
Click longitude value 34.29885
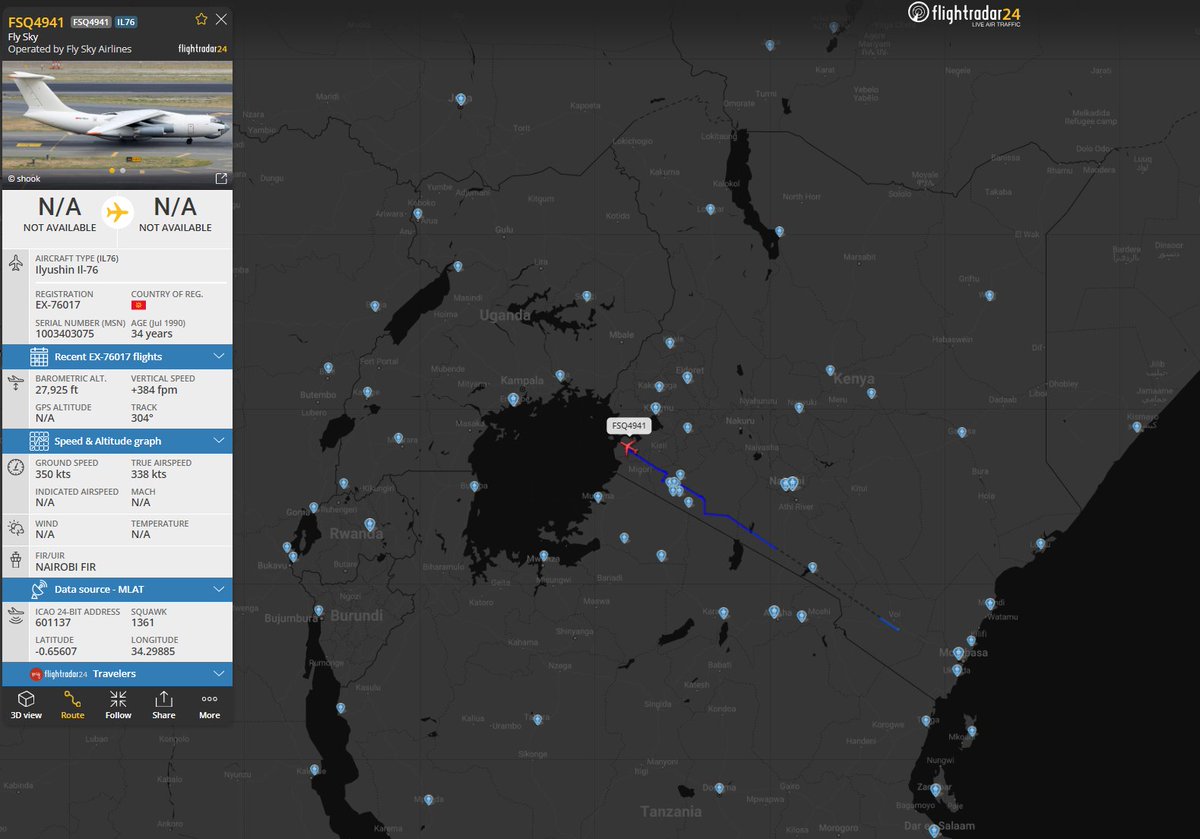[x=153, y=651]
